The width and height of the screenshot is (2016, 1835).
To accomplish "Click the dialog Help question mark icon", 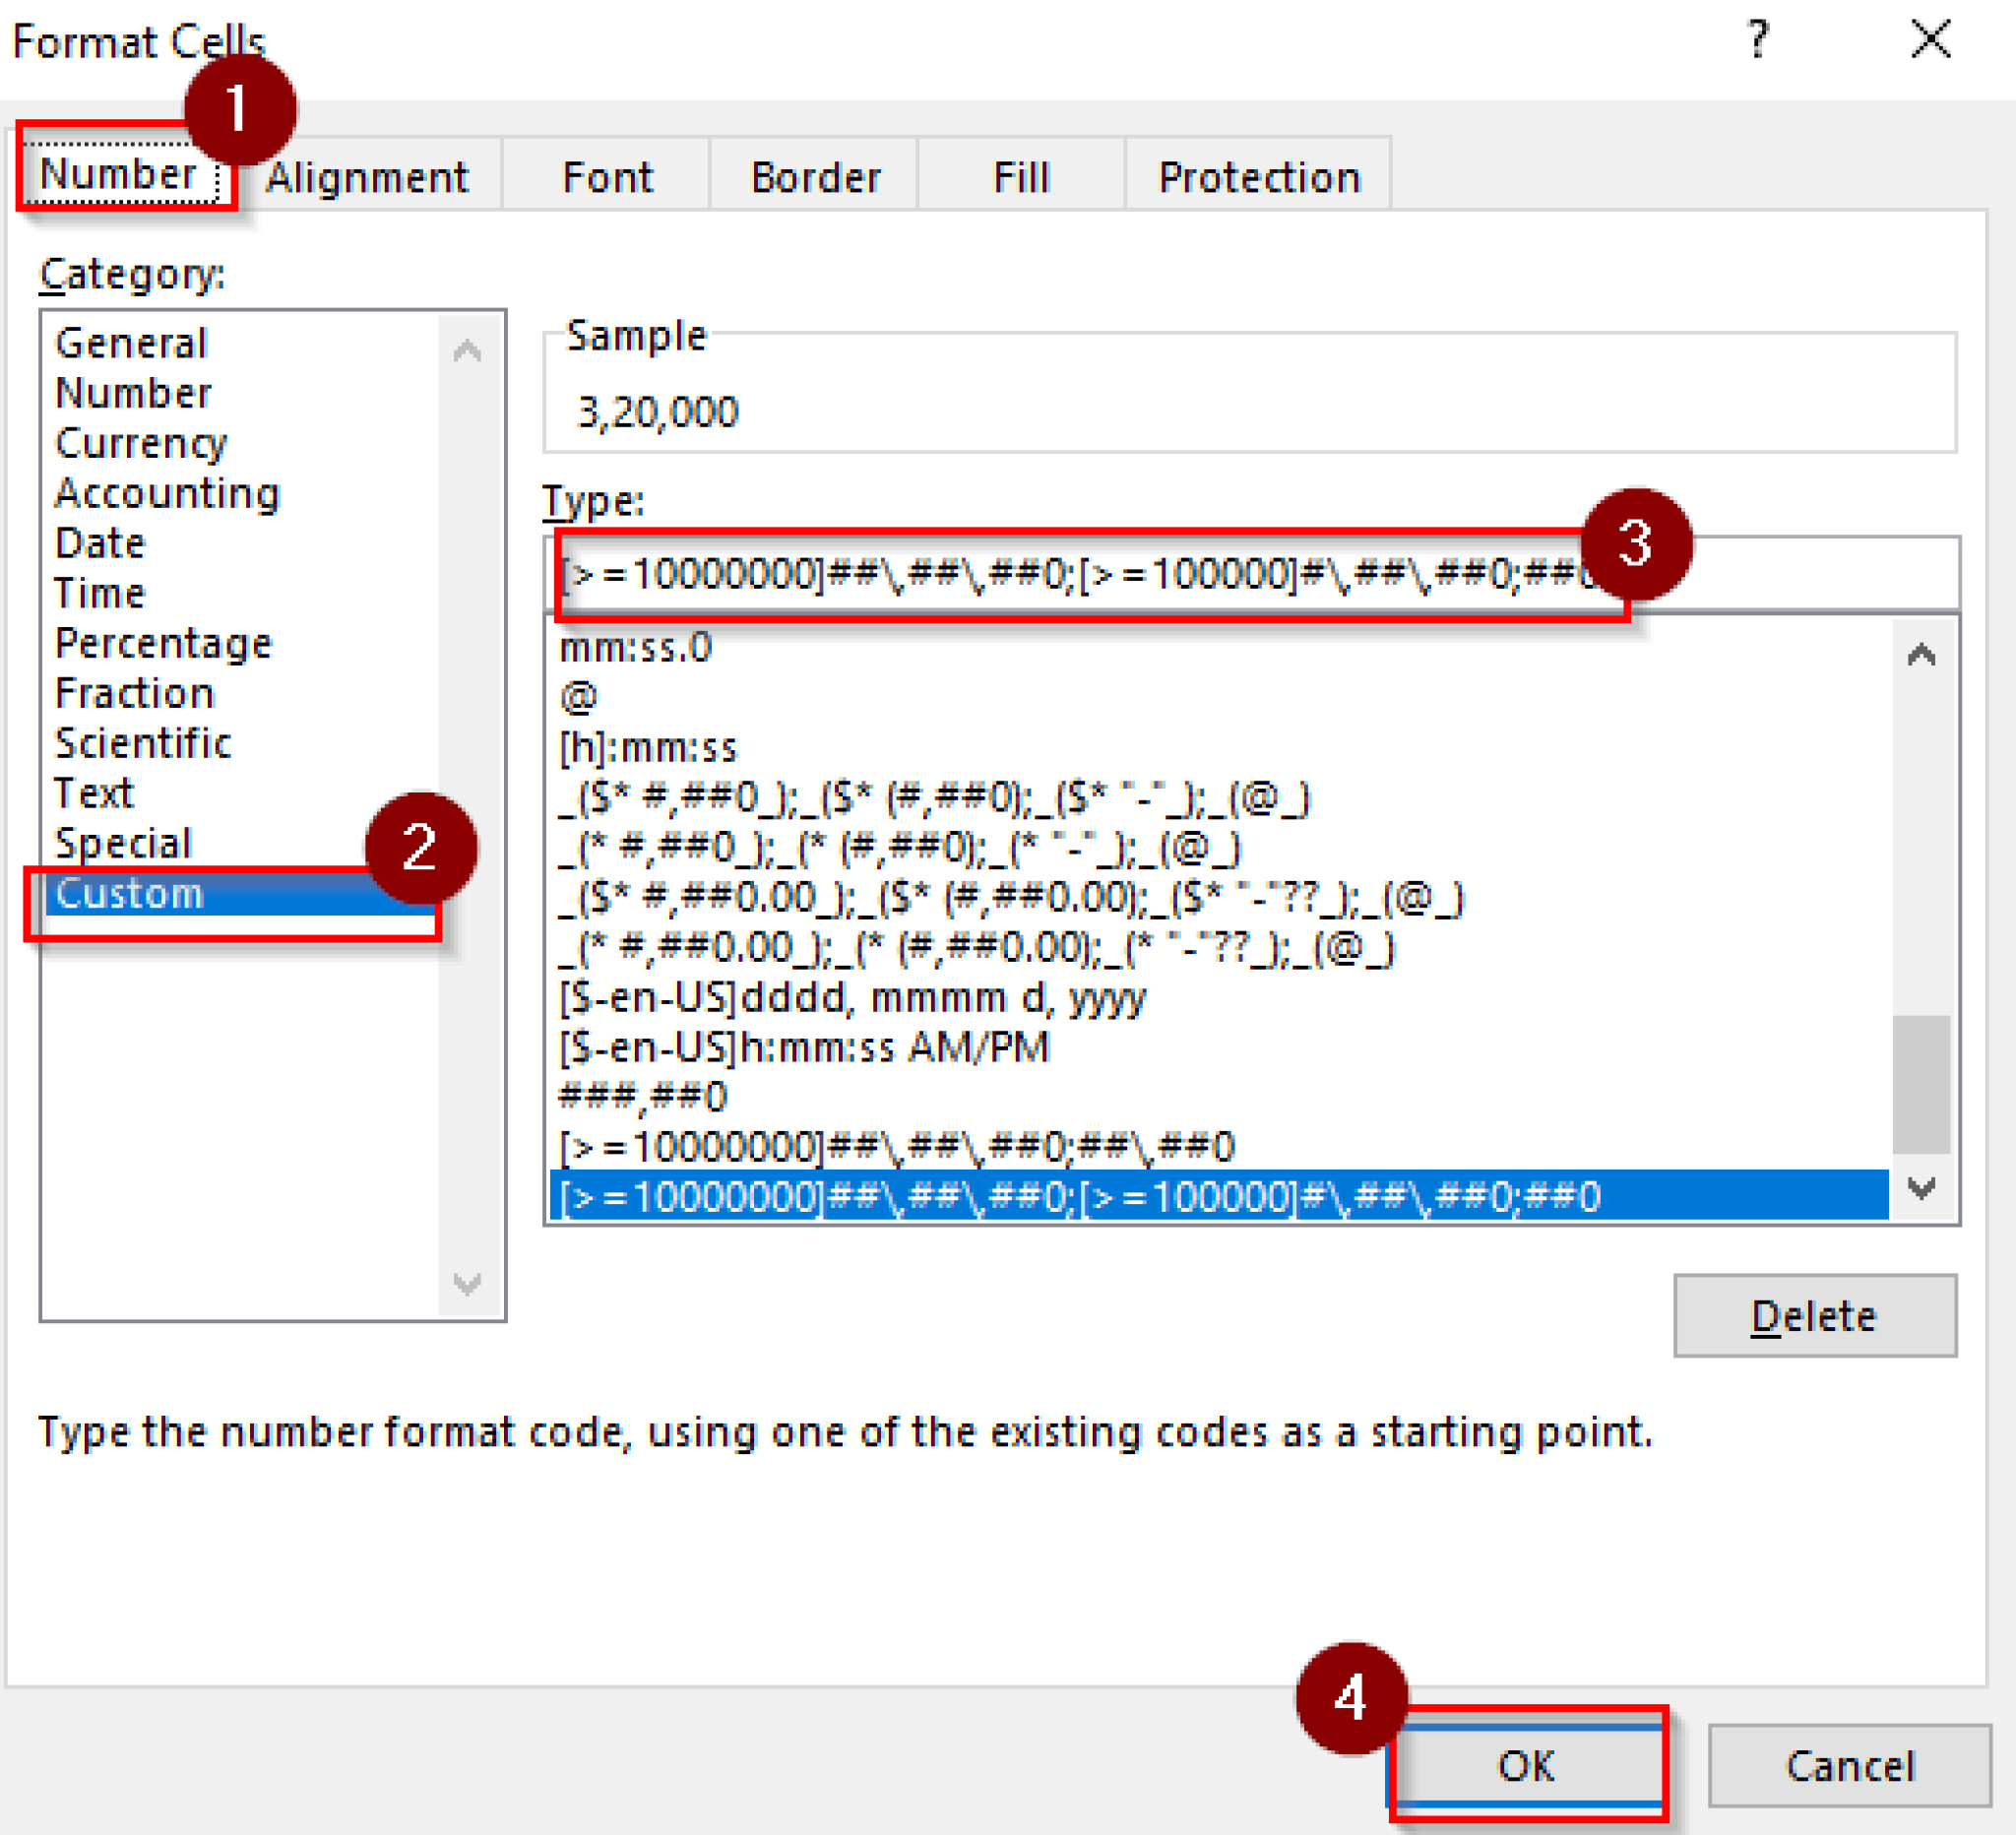I will pos(1757,42).
